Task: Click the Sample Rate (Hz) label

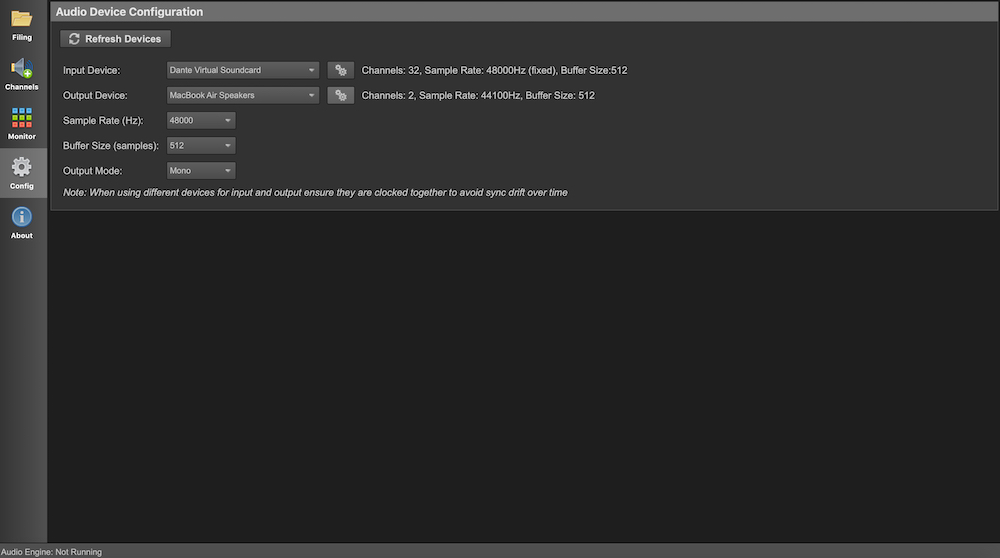Action: coord(103,120)
